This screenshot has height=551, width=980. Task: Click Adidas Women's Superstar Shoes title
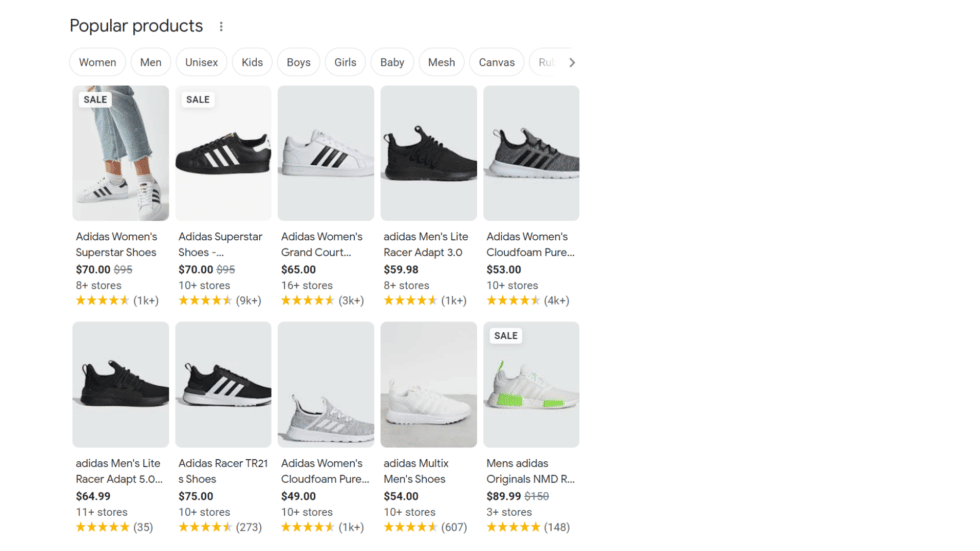click(x=116, y=244)
